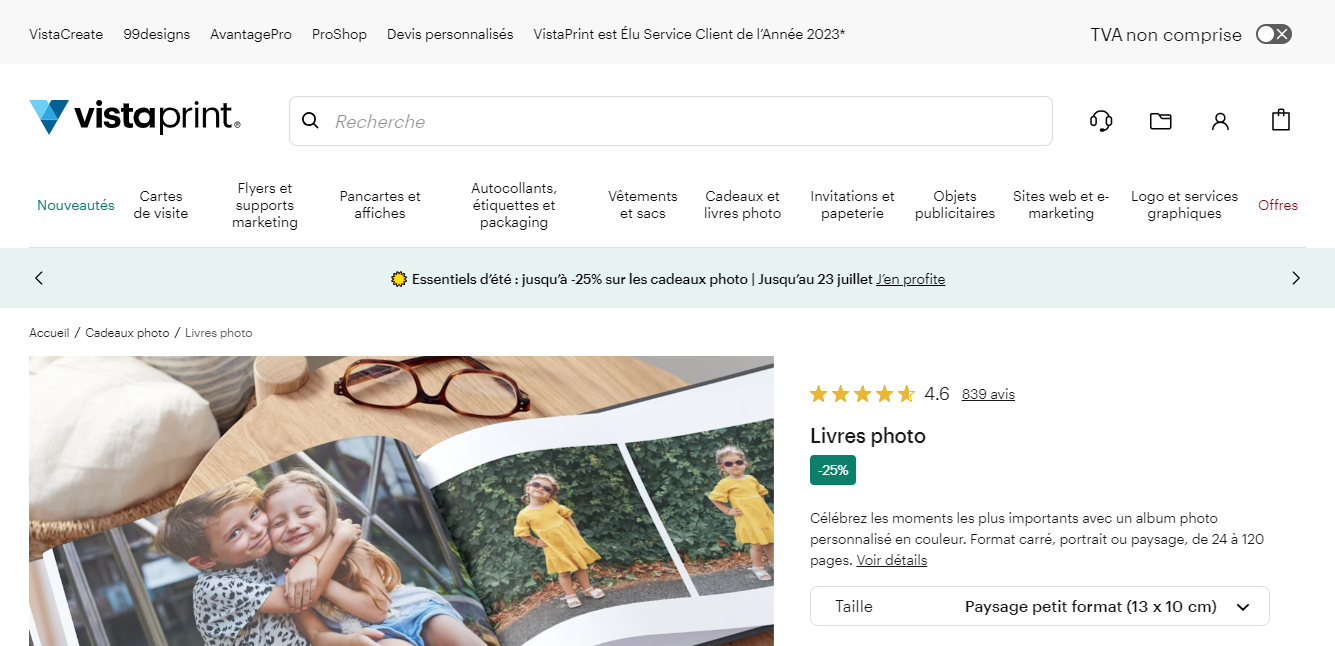Open the Cartes de visite menu

161,204
